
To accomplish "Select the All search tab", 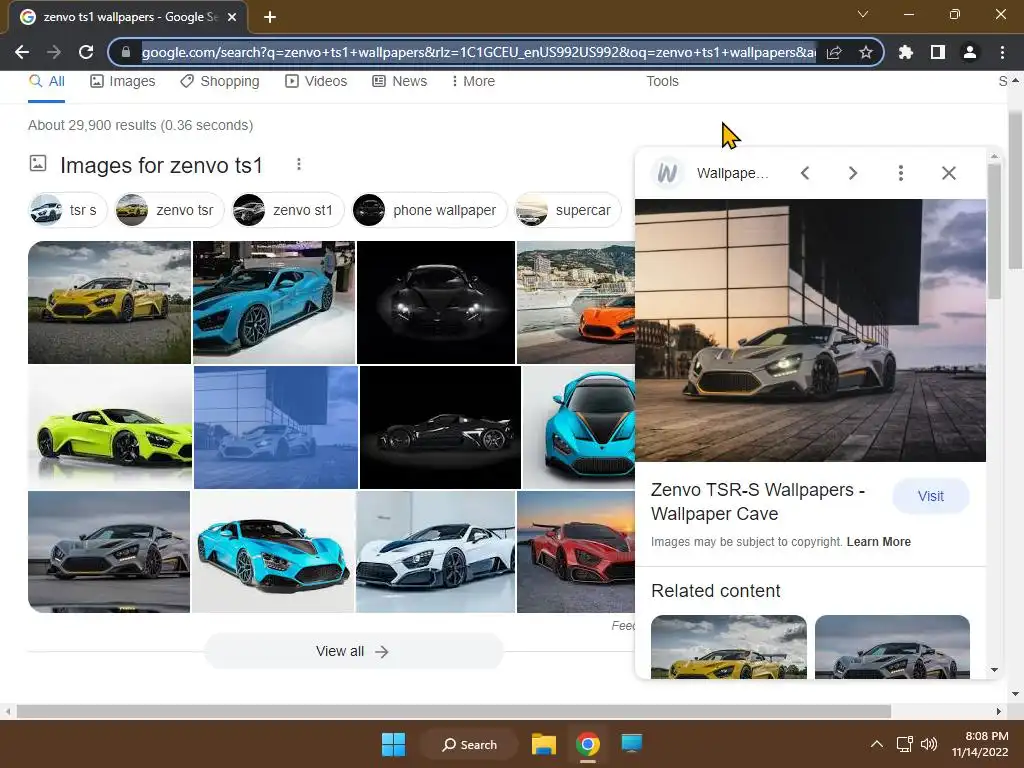I will [47, 82].
